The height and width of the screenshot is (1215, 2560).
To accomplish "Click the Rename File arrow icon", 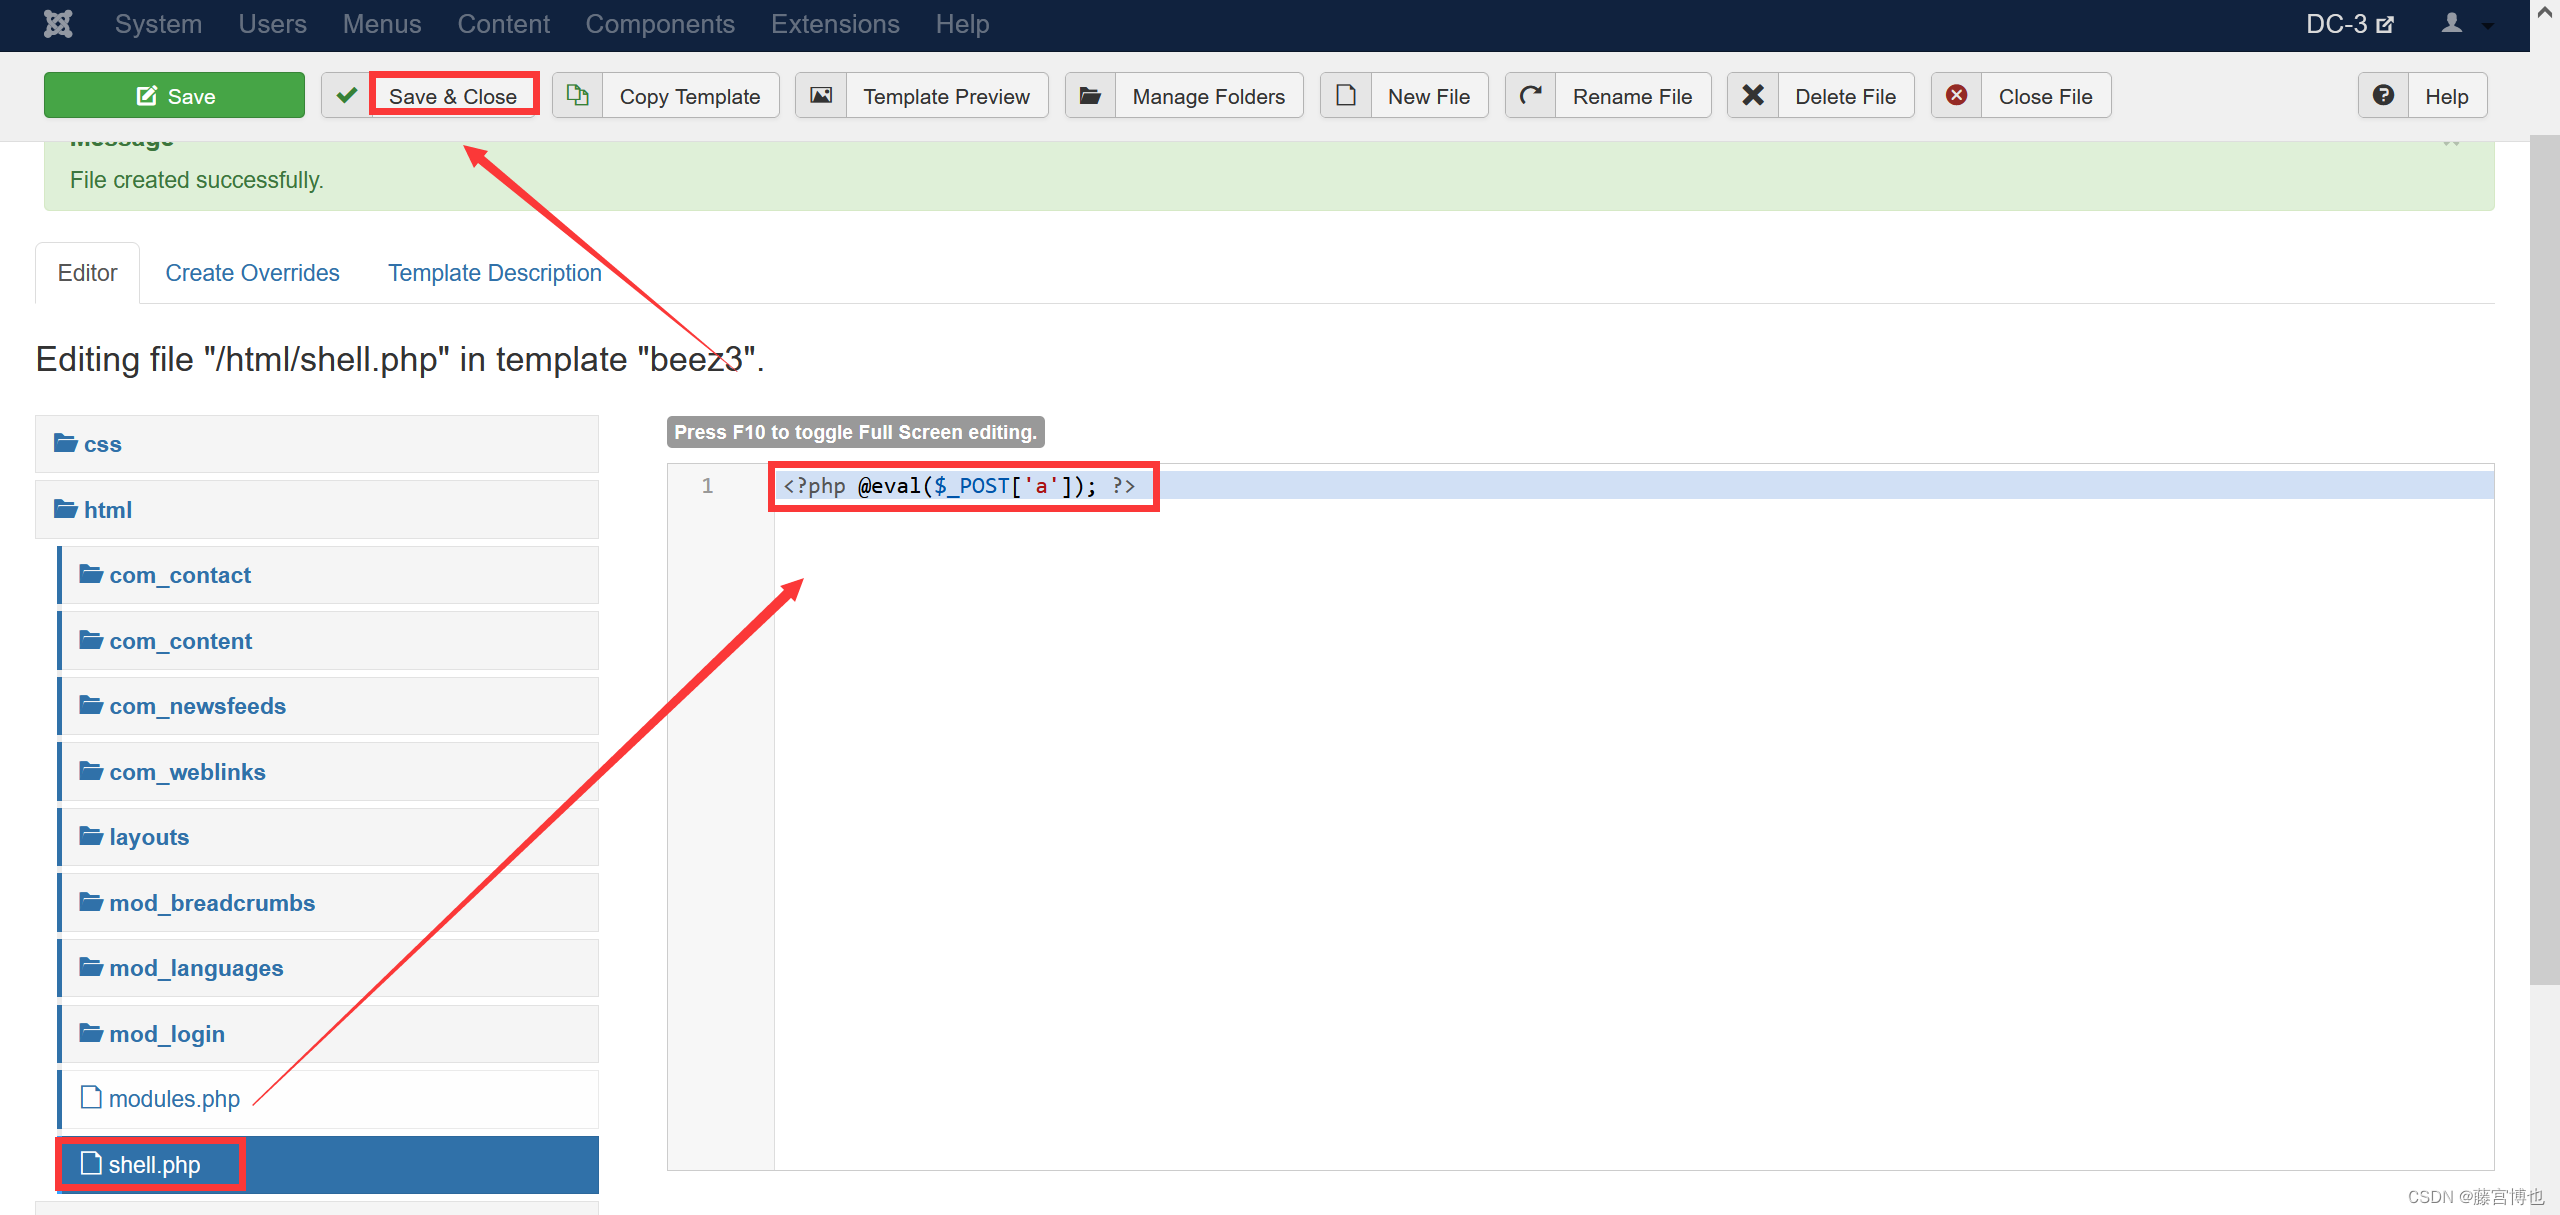I will (x=1531, y=96).
